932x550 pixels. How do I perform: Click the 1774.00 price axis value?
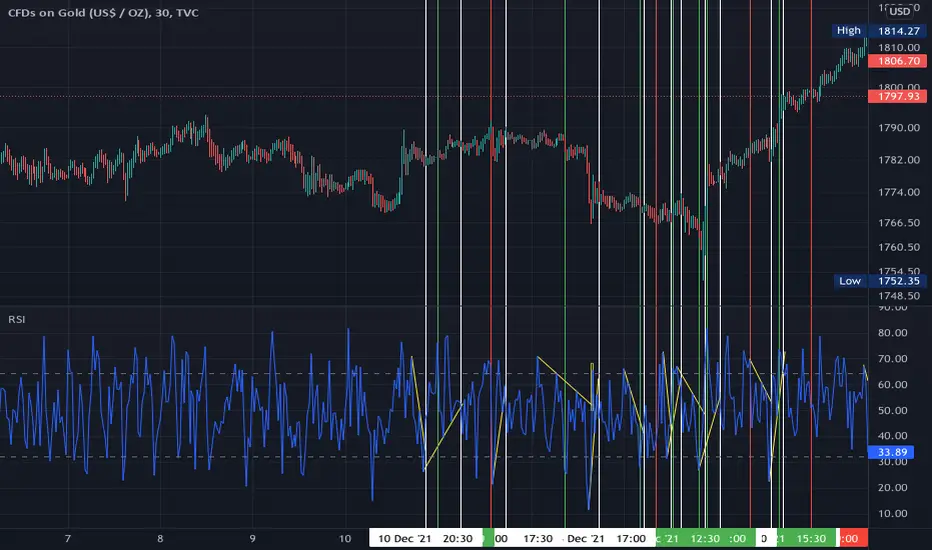coord(899,192)
